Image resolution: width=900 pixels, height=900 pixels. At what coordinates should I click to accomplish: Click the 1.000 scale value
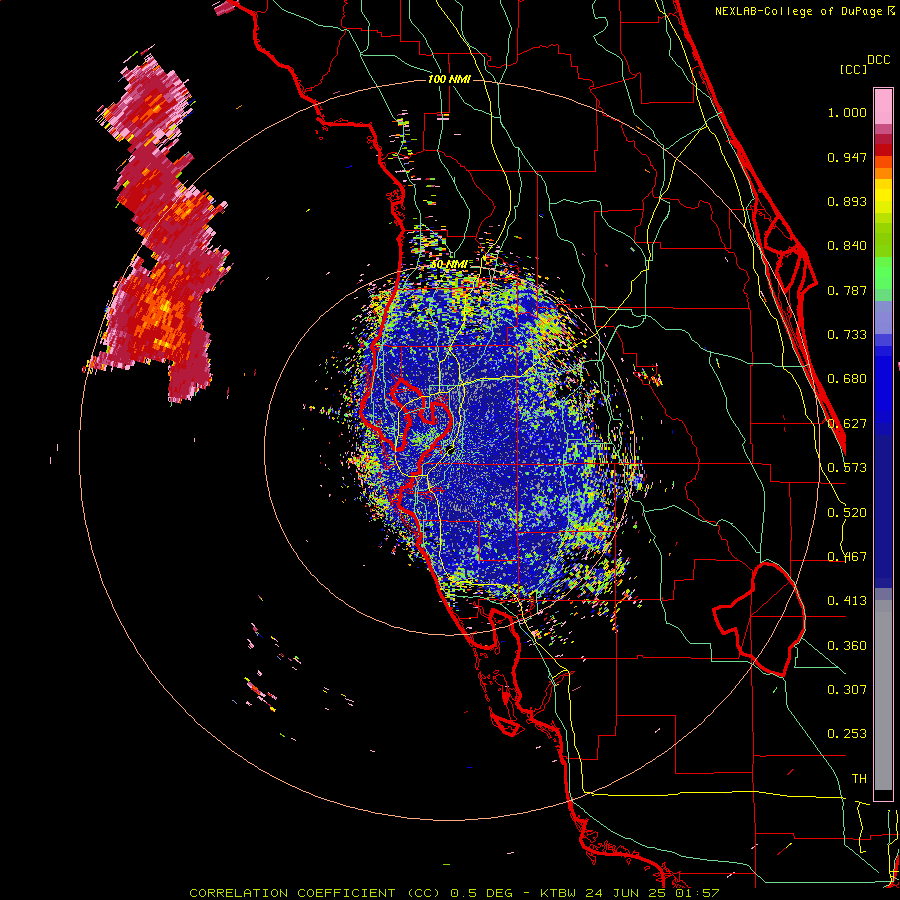click(847, 112)
